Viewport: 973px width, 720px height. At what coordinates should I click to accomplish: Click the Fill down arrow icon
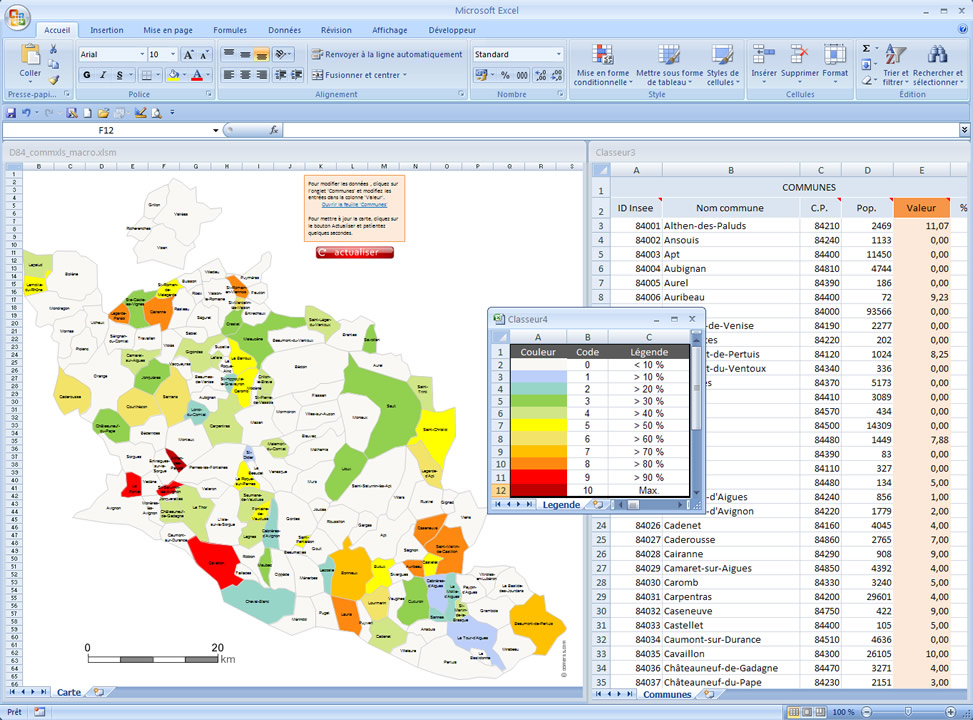tap(866, 64)
